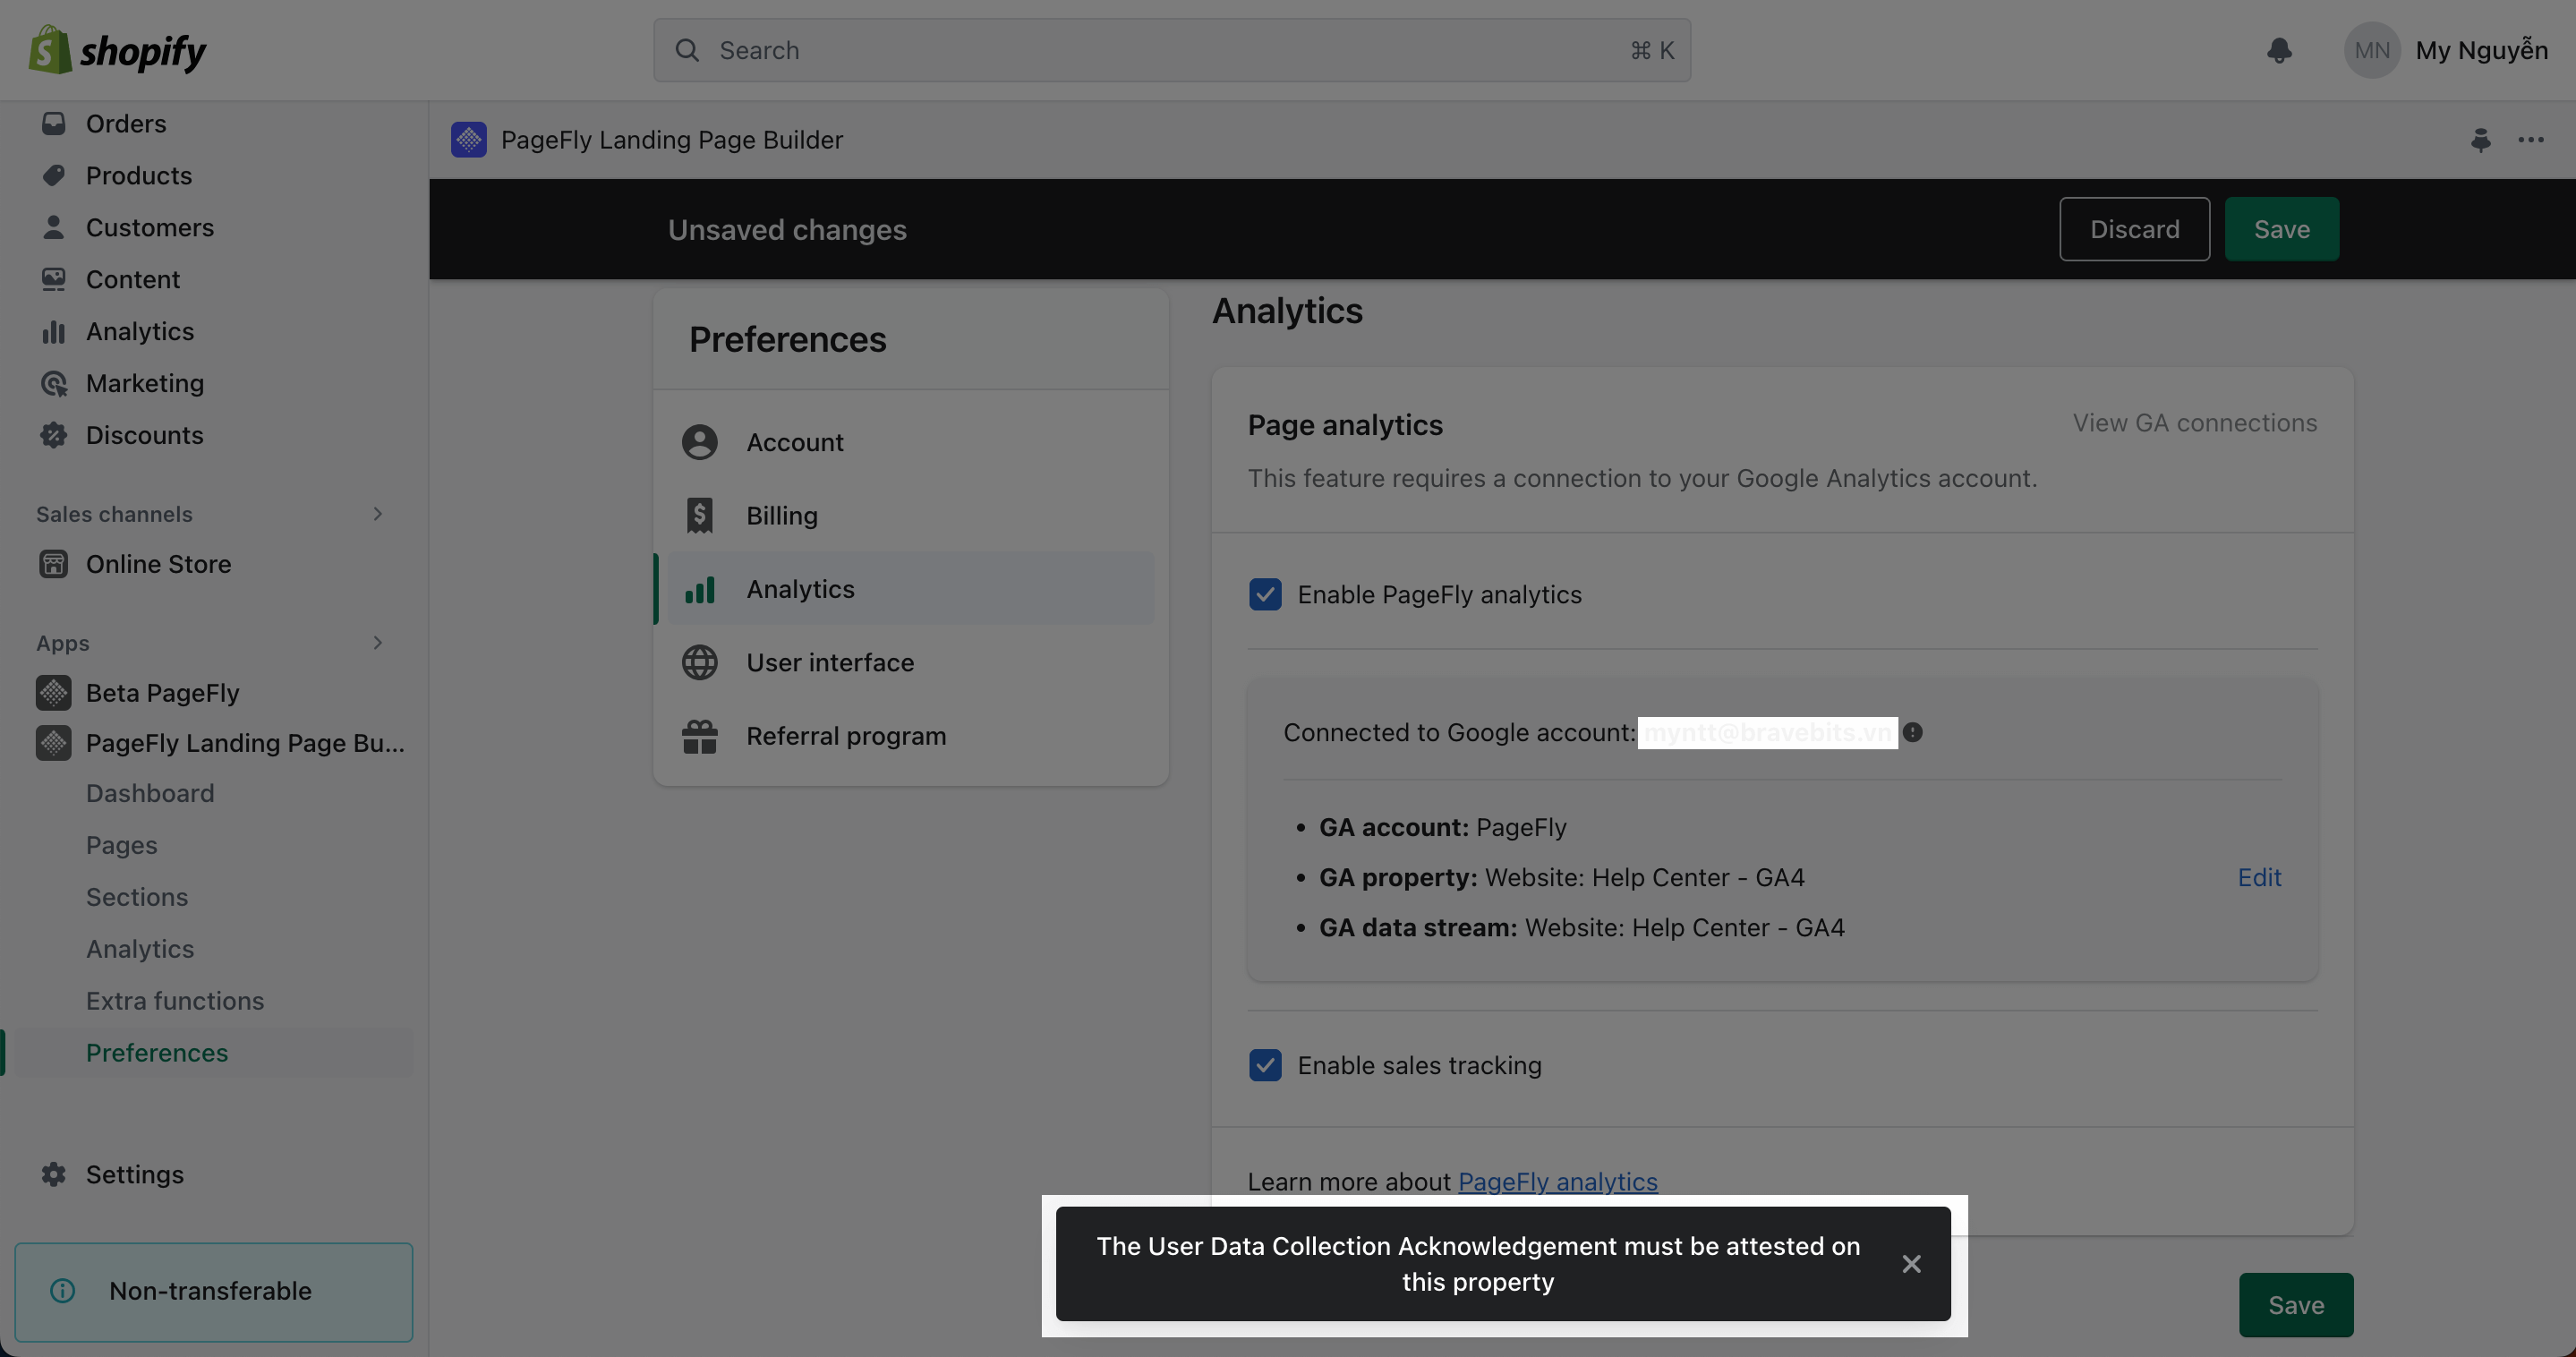The height and width of the screenshot is (1357, 2576).
Task: Click the Marketing target icon
Action: [54, 383]
